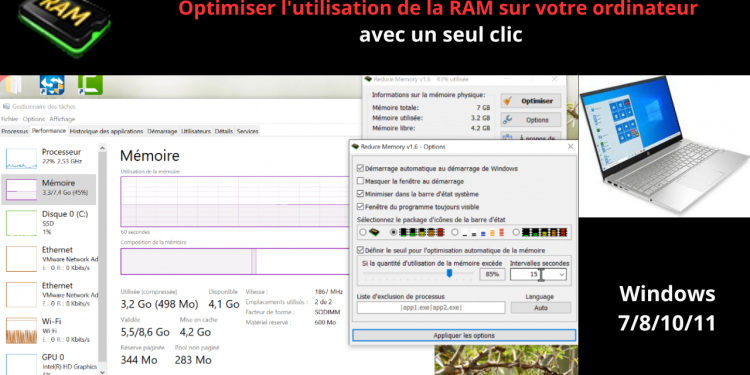Click the Gestionnaire des tâches title icon
This screenshot has width=750, height=375.
[x=6, y=106]
